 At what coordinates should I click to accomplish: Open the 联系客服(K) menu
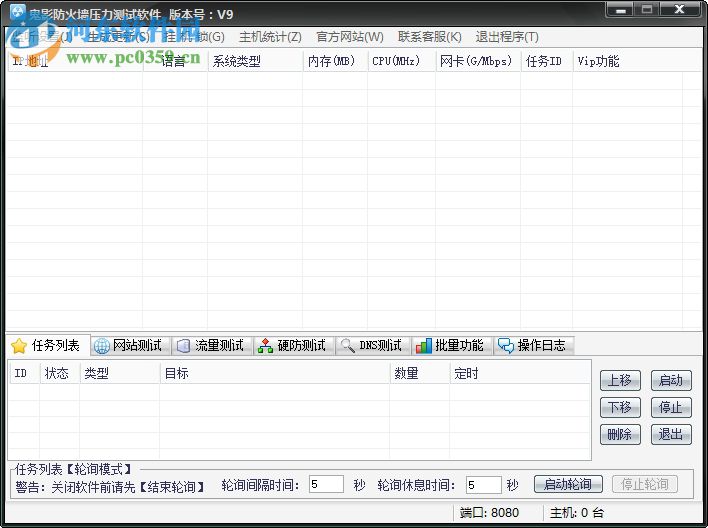[429, 37]
